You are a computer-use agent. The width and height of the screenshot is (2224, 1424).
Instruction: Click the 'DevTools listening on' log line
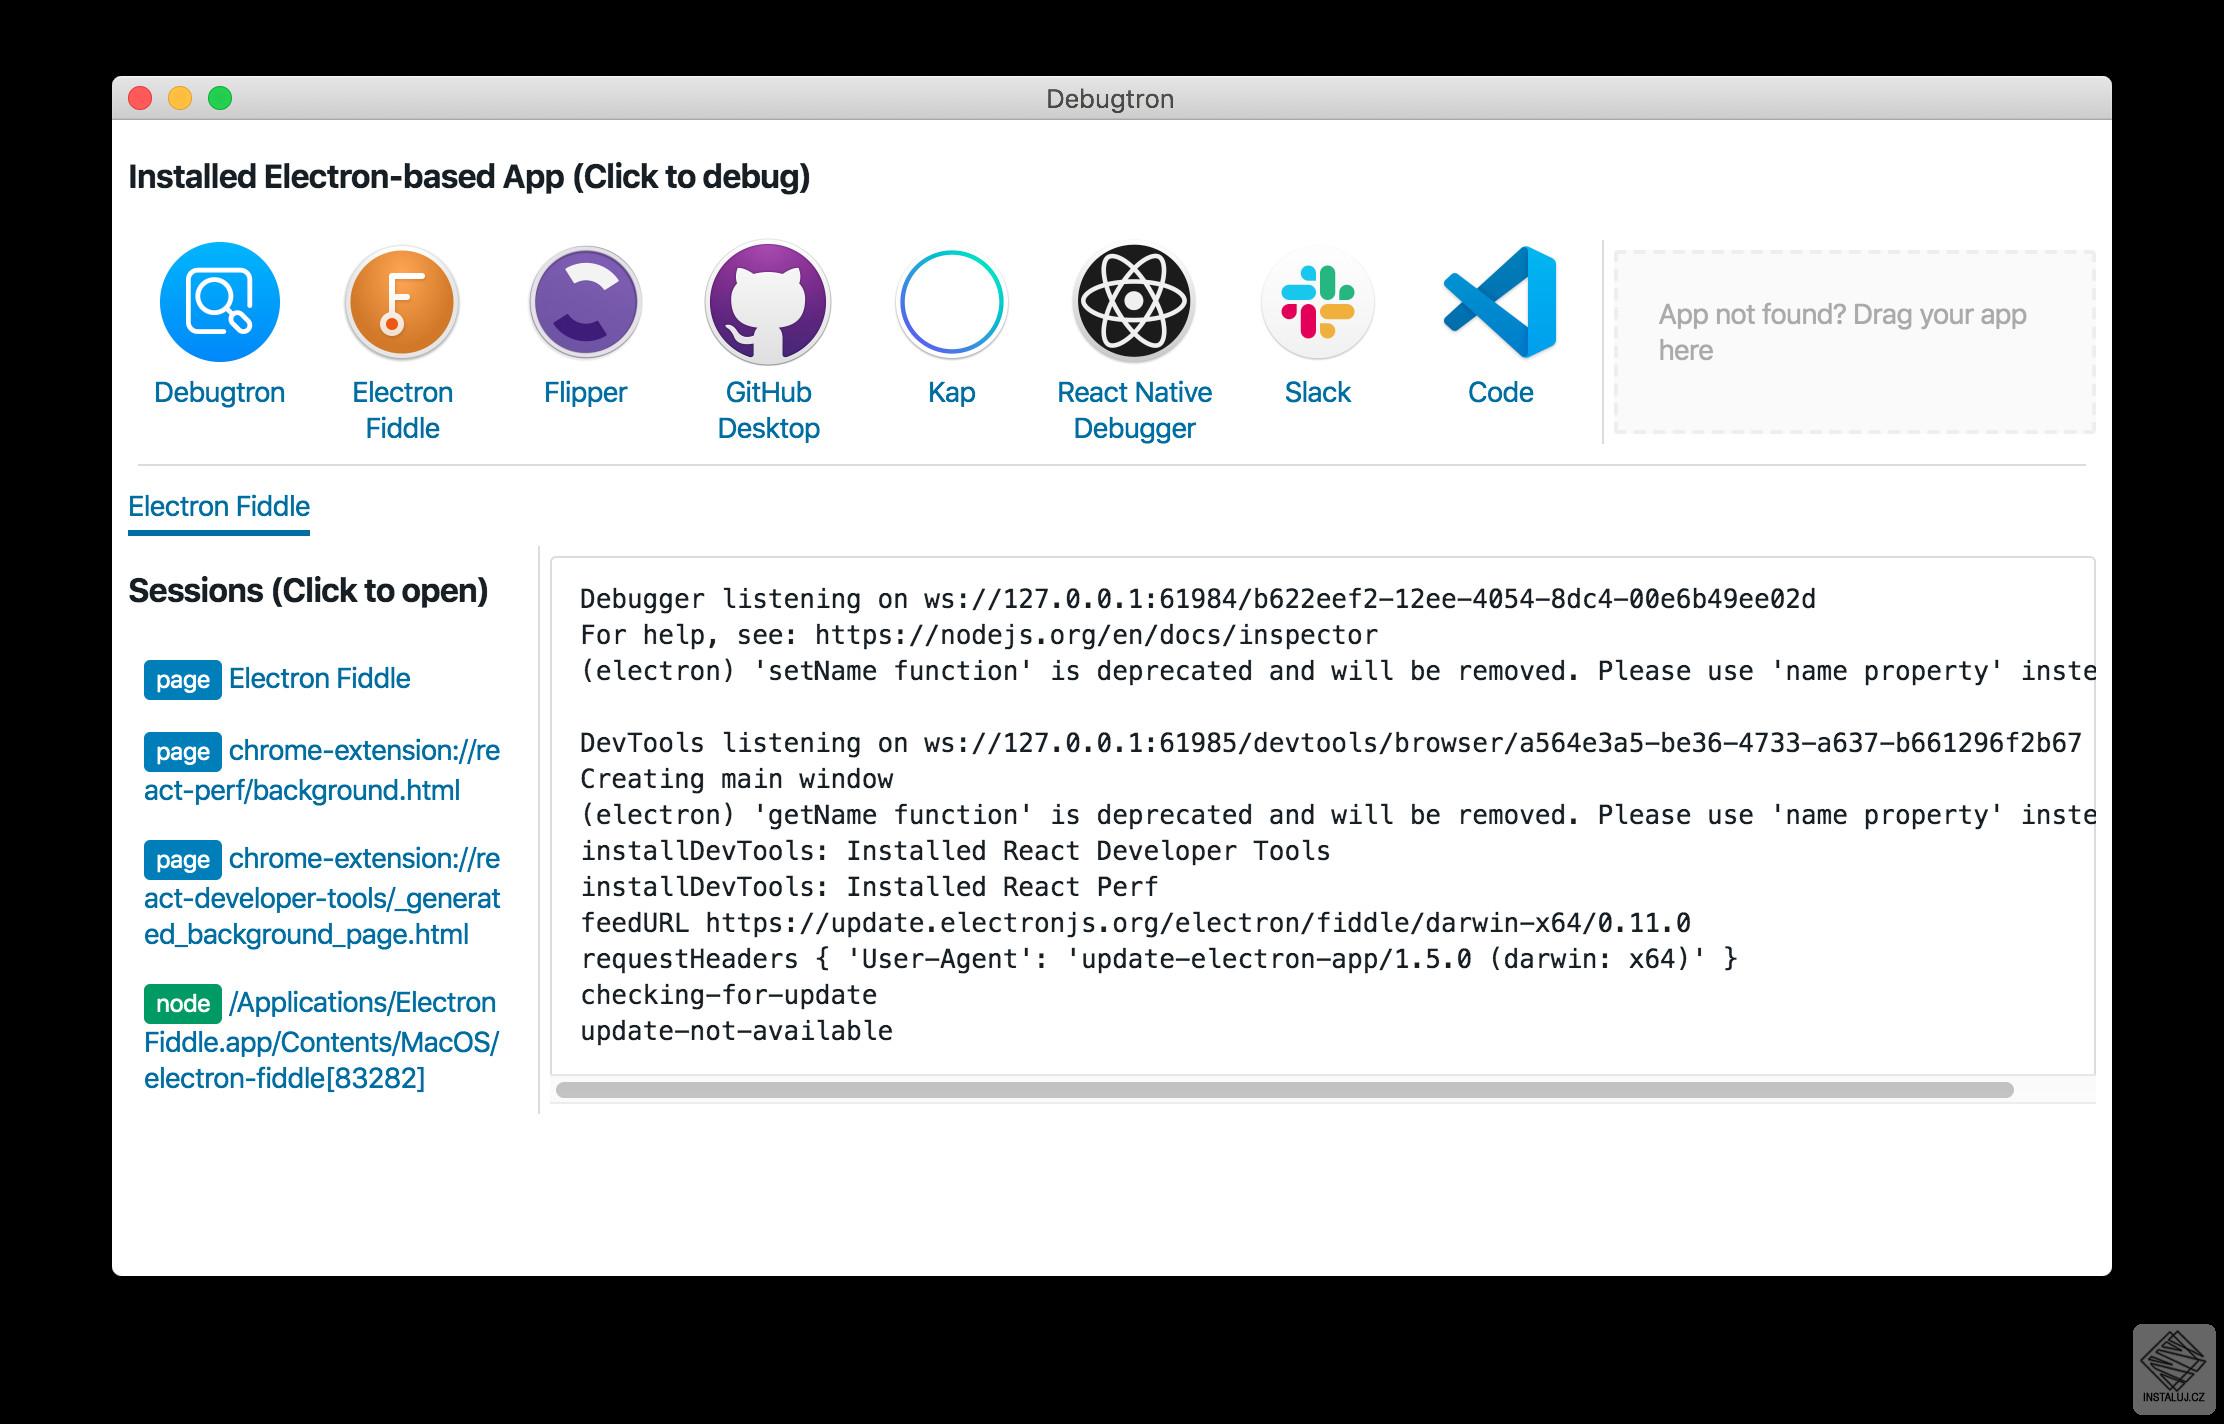click(x=1331, y=743)
